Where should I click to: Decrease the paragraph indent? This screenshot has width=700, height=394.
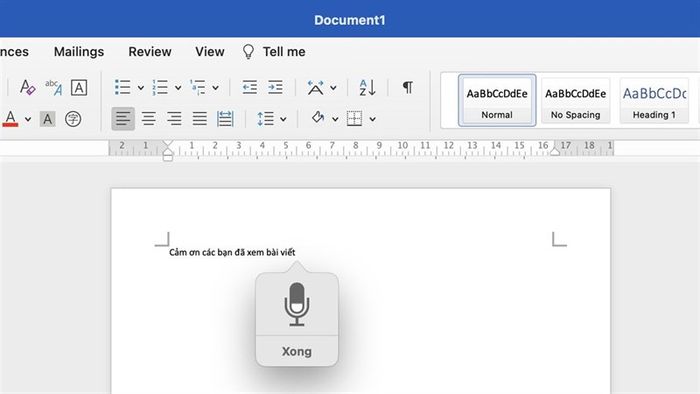(x=250, y=87)
